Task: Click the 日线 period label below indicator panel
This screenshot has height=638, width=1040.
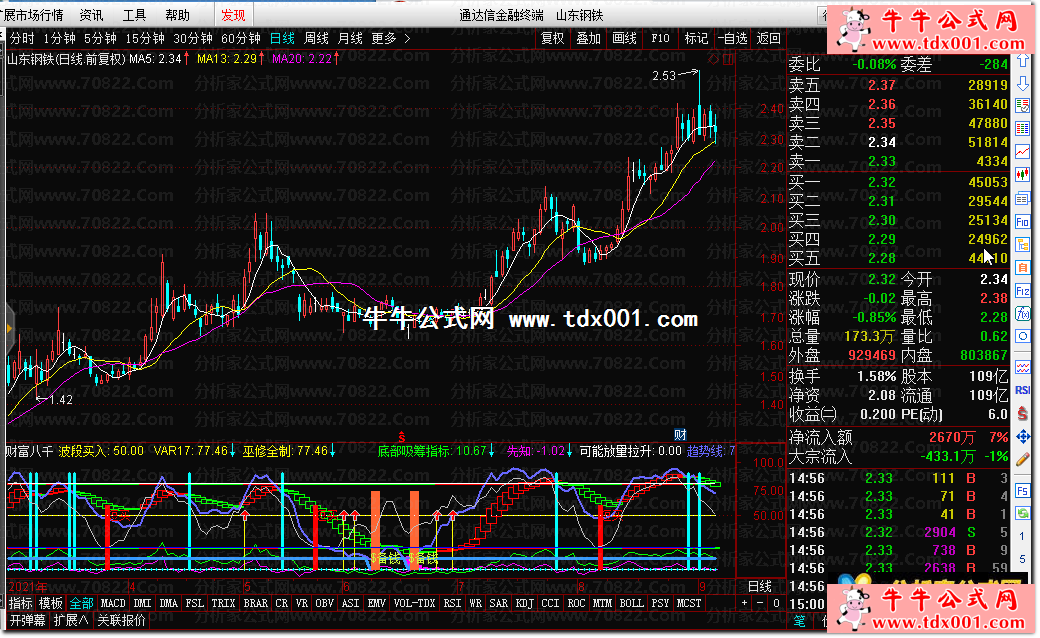Action: [x=760, y=586]
